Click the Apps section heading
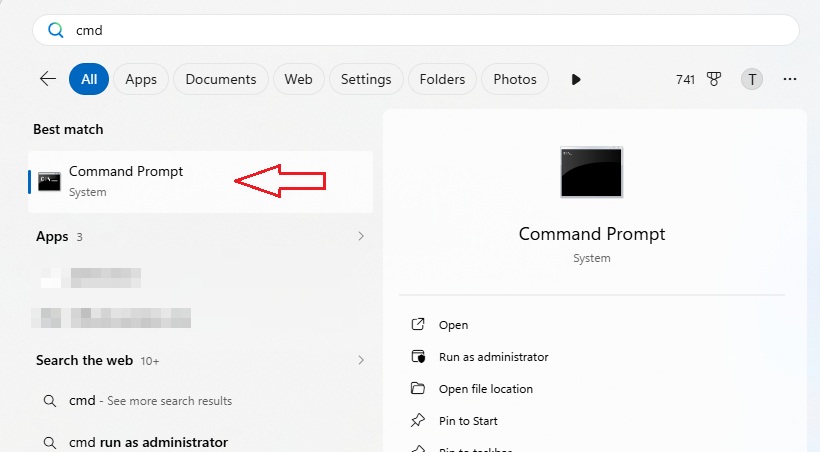 (52, 236)
